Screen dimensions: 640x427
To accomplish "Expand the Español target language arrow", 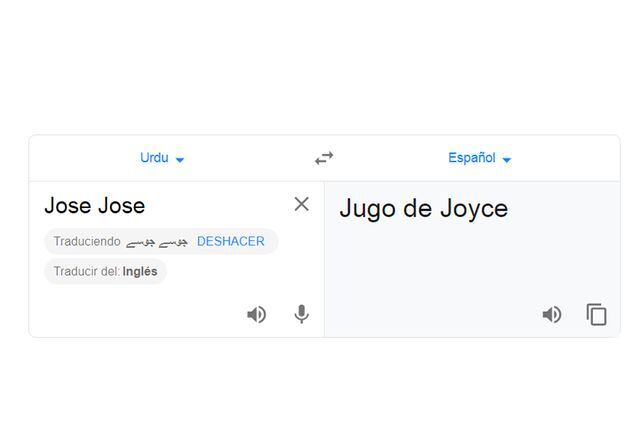I will pyautogui.click(x=507, y=159).
